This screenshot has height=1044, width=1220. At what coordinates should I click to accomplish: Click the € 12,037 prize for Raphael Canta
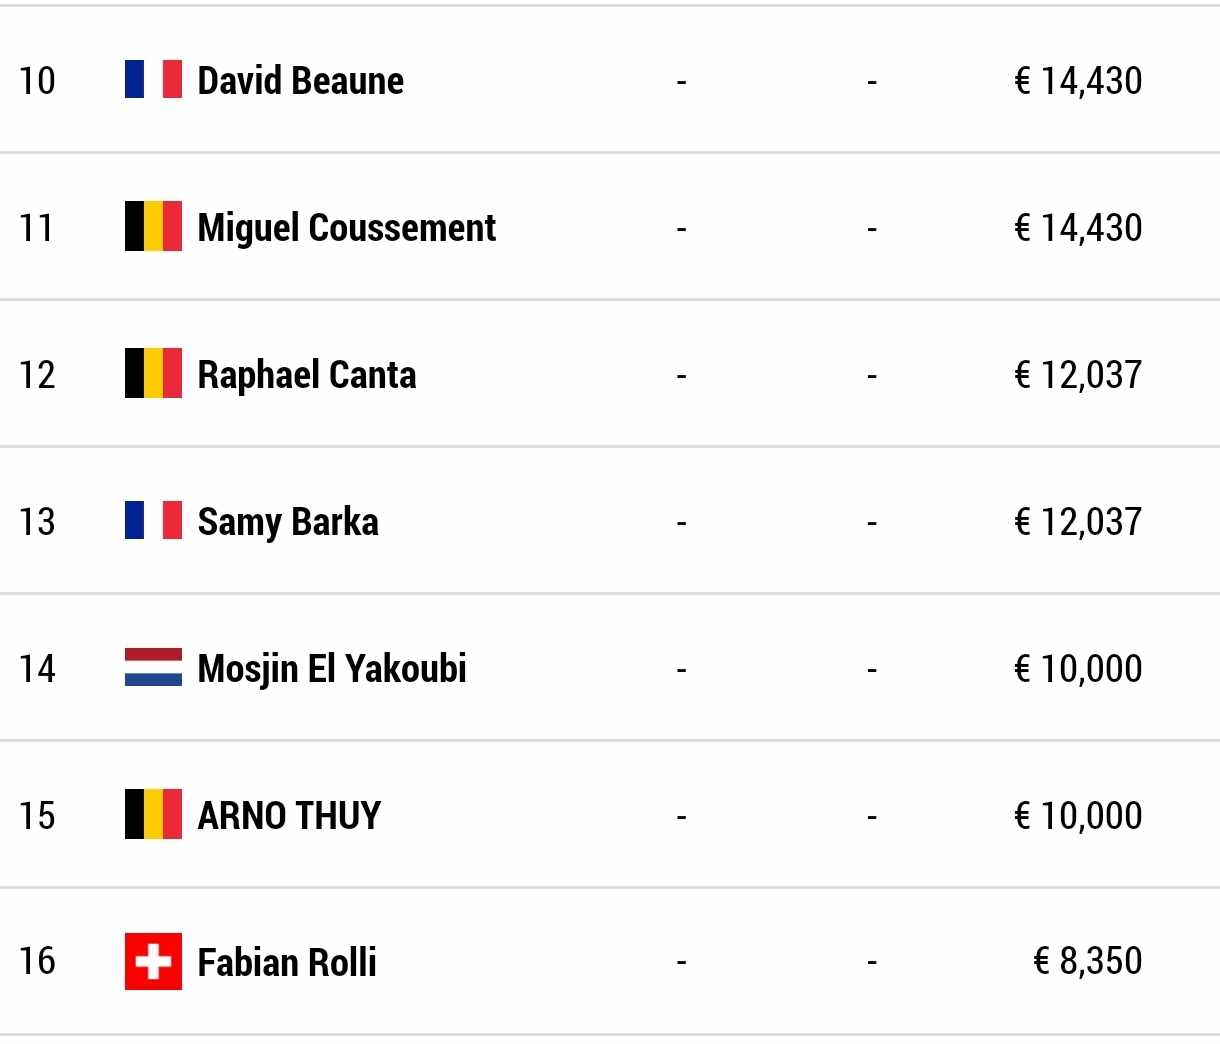tap(1078, 375)
